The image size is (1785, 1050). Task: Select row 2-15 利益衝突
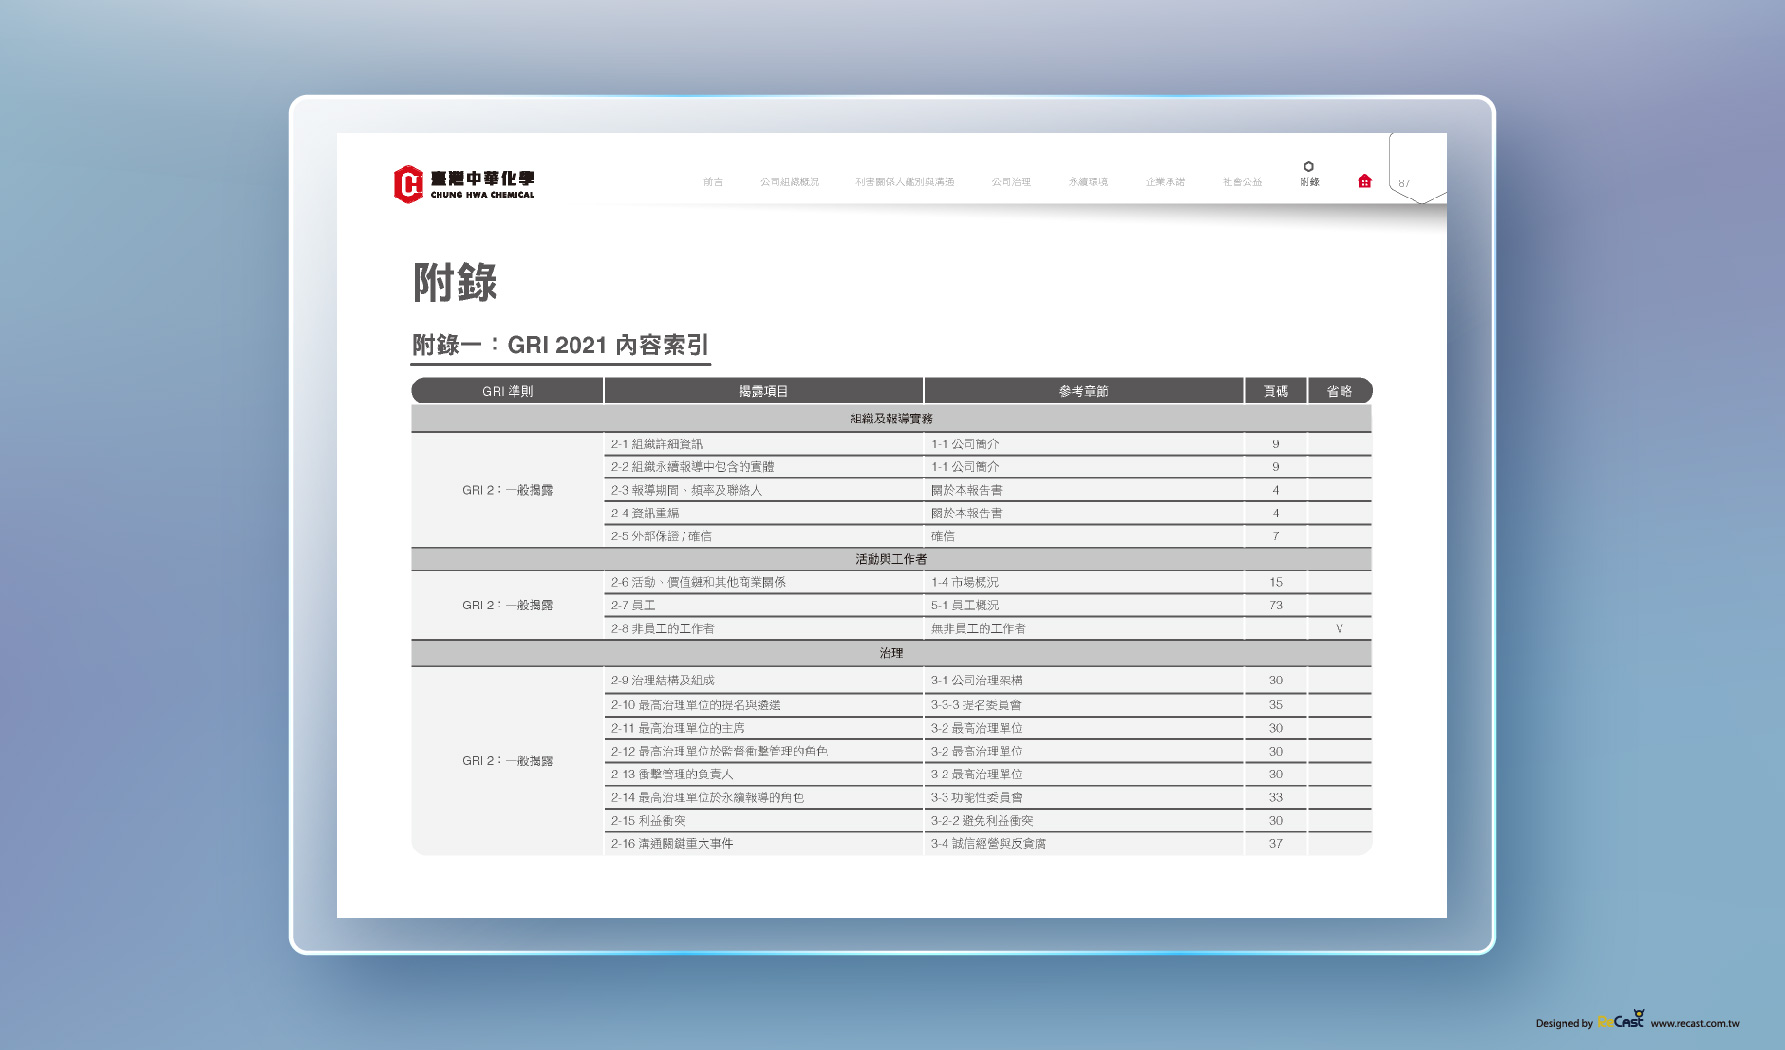tap(987, 820)
